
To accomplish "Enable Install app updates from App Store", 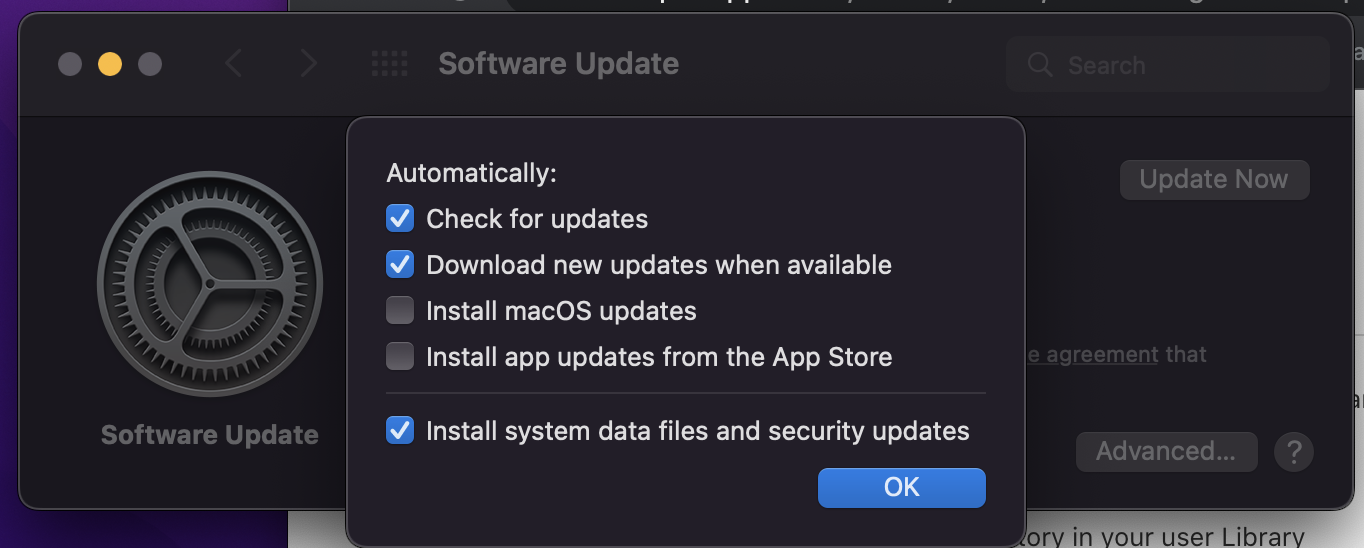I will click(x=400, y=356).
